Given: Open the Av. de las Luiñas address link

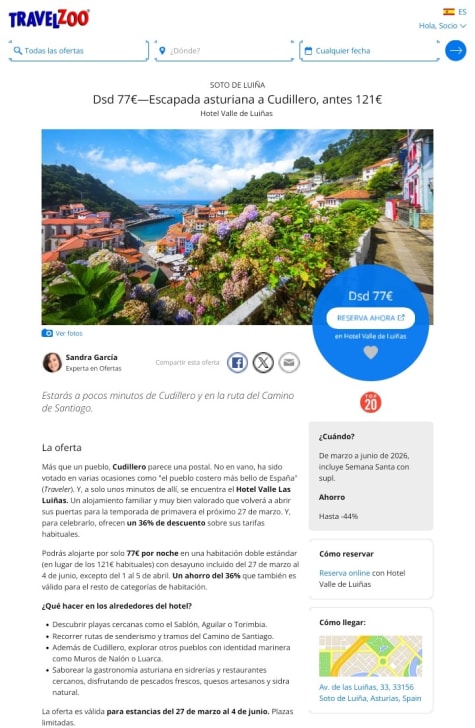Looking at the screenshot, I should pos(370,693).
